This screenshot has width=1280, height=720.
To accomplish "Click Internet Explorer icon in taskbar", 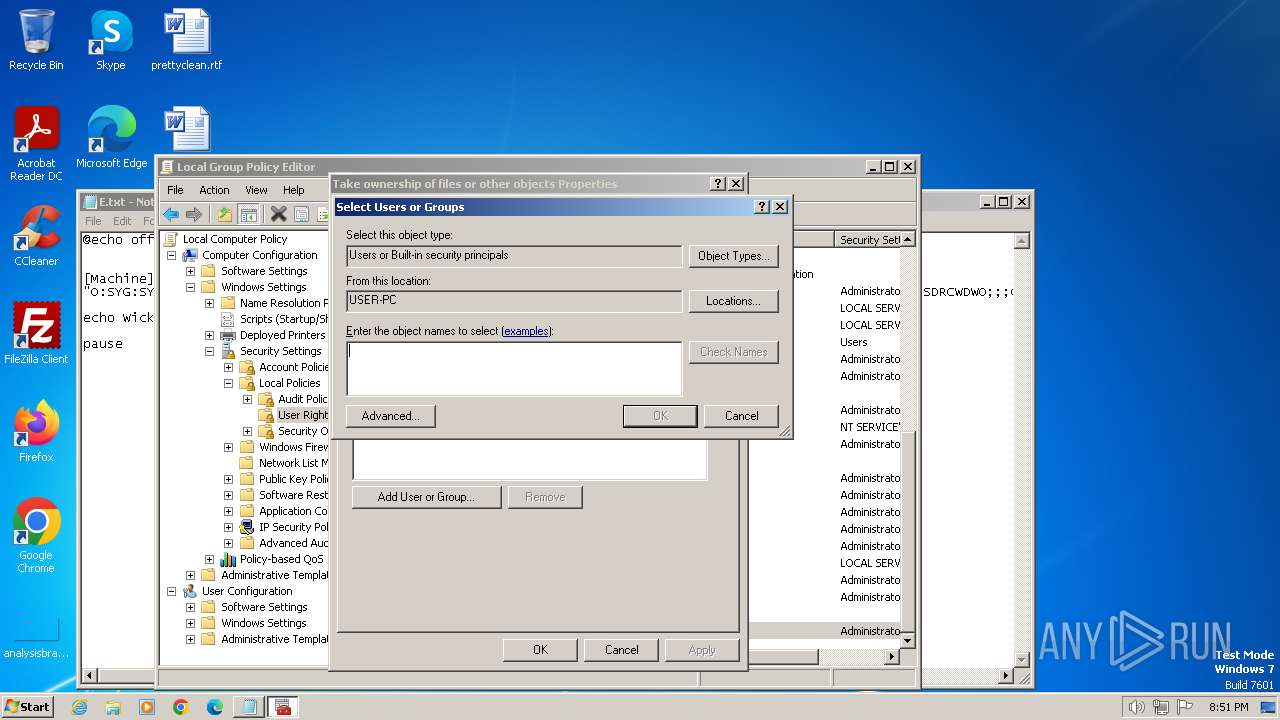I will (x=79, y=707).
